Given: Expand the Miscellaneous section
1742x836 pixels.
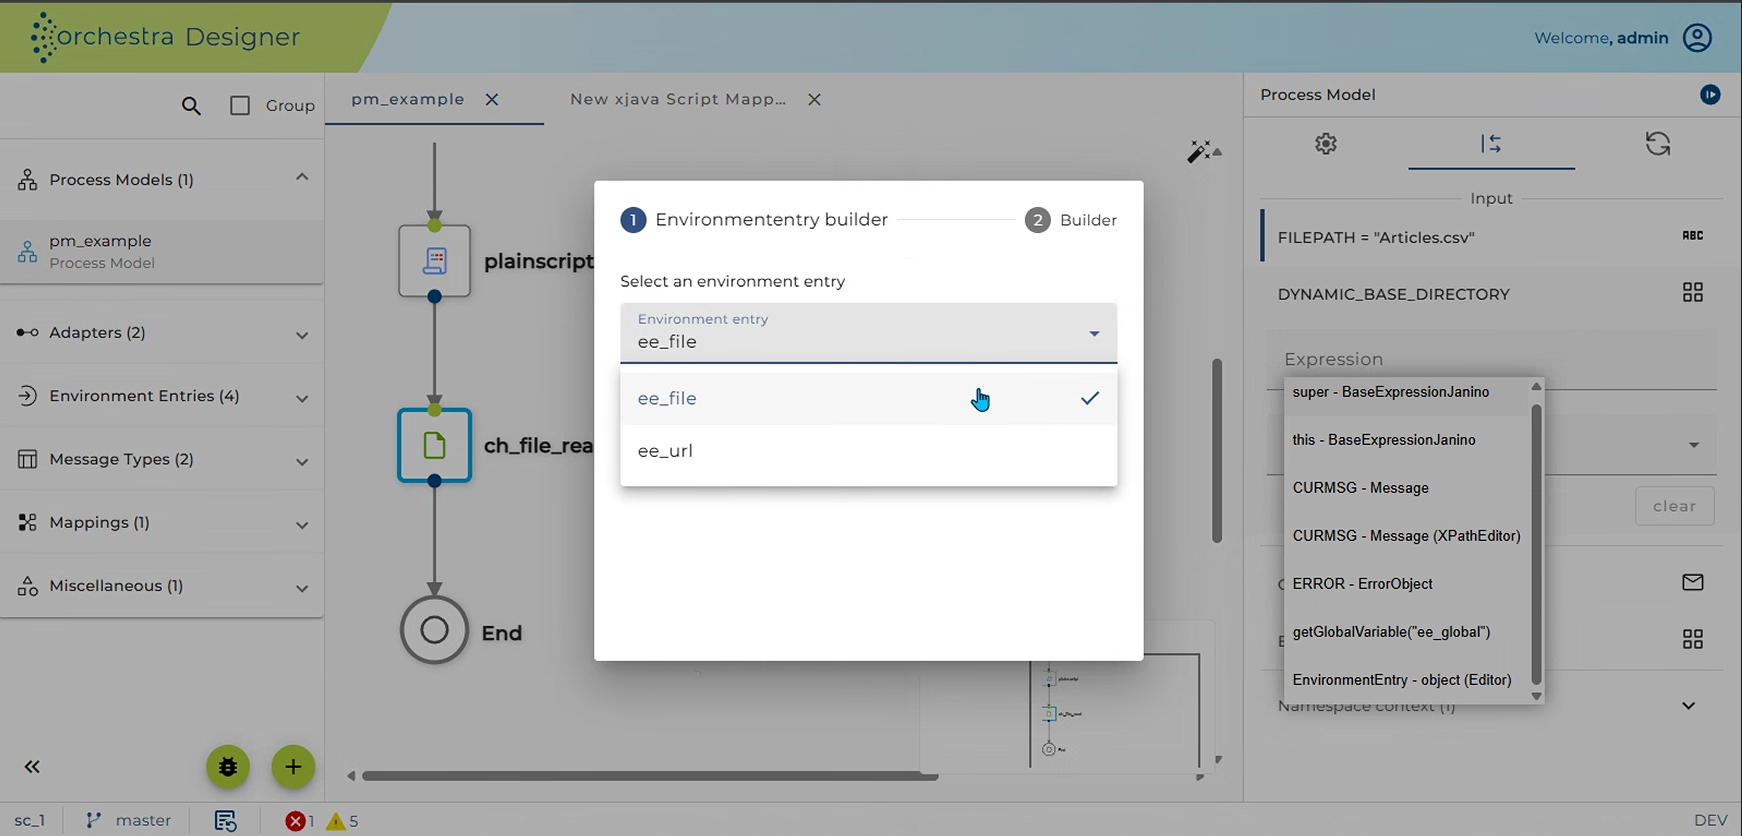Looking at the screenshot, I should 302,588.
